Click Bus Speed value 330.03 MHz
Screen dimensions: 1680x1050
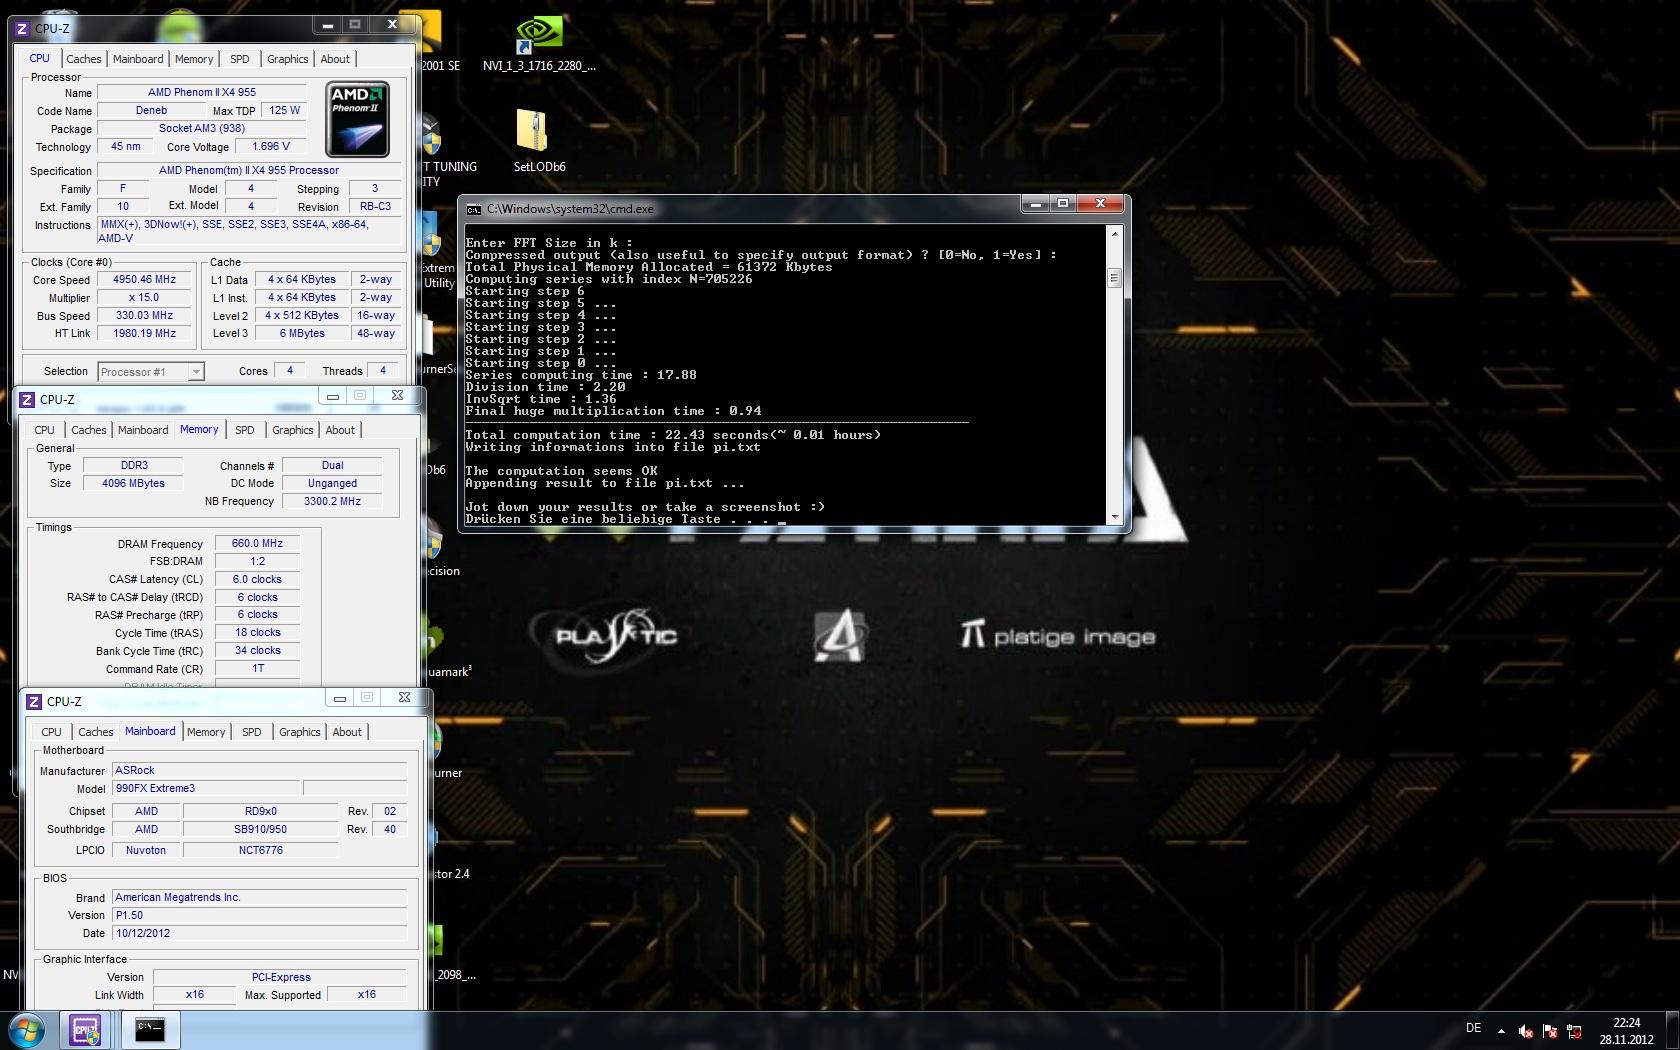(x=144, y=316)
